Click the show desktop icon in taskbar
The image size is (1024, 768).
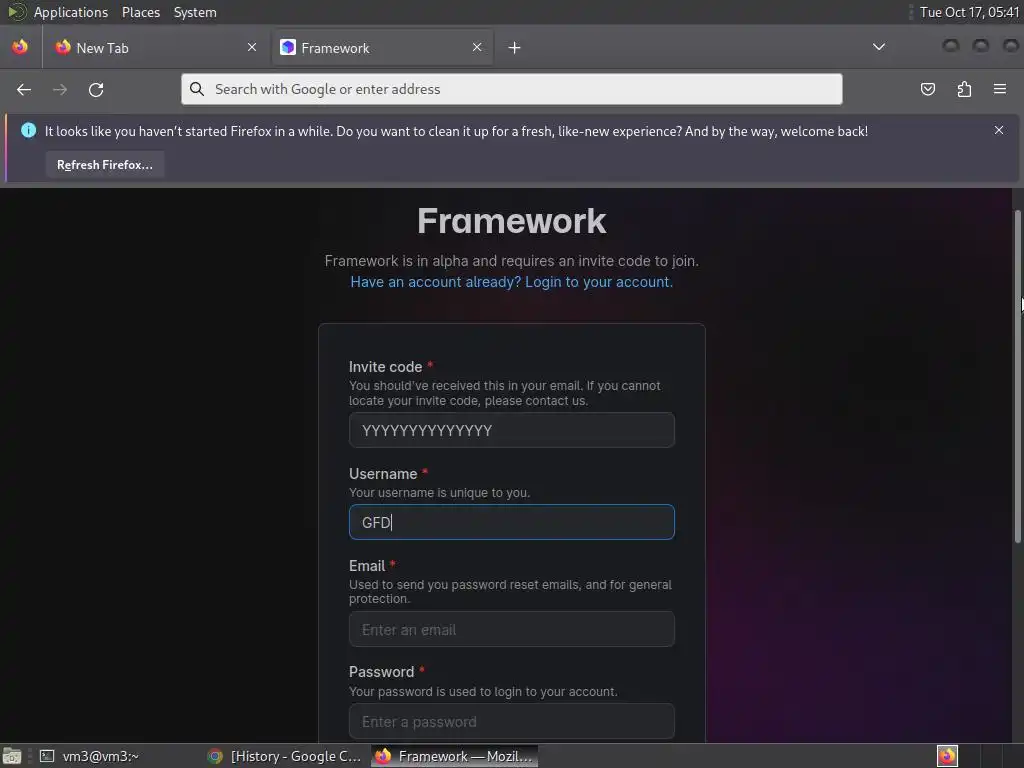[x=12, y=756]
